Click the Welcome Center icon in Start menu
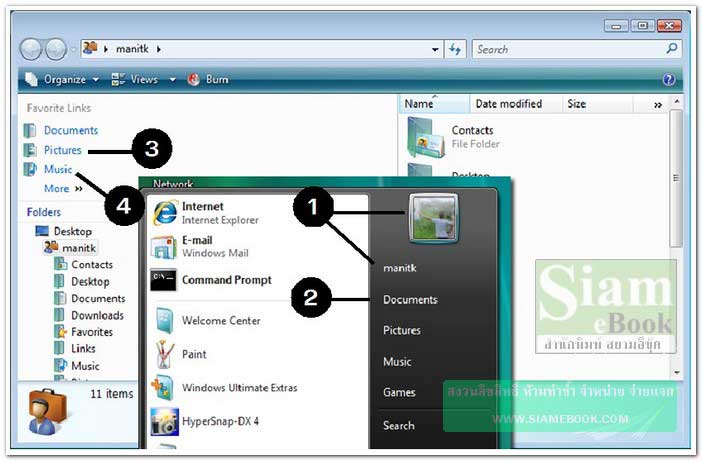This screenshot has width=702, height=461. click(165, 320)
